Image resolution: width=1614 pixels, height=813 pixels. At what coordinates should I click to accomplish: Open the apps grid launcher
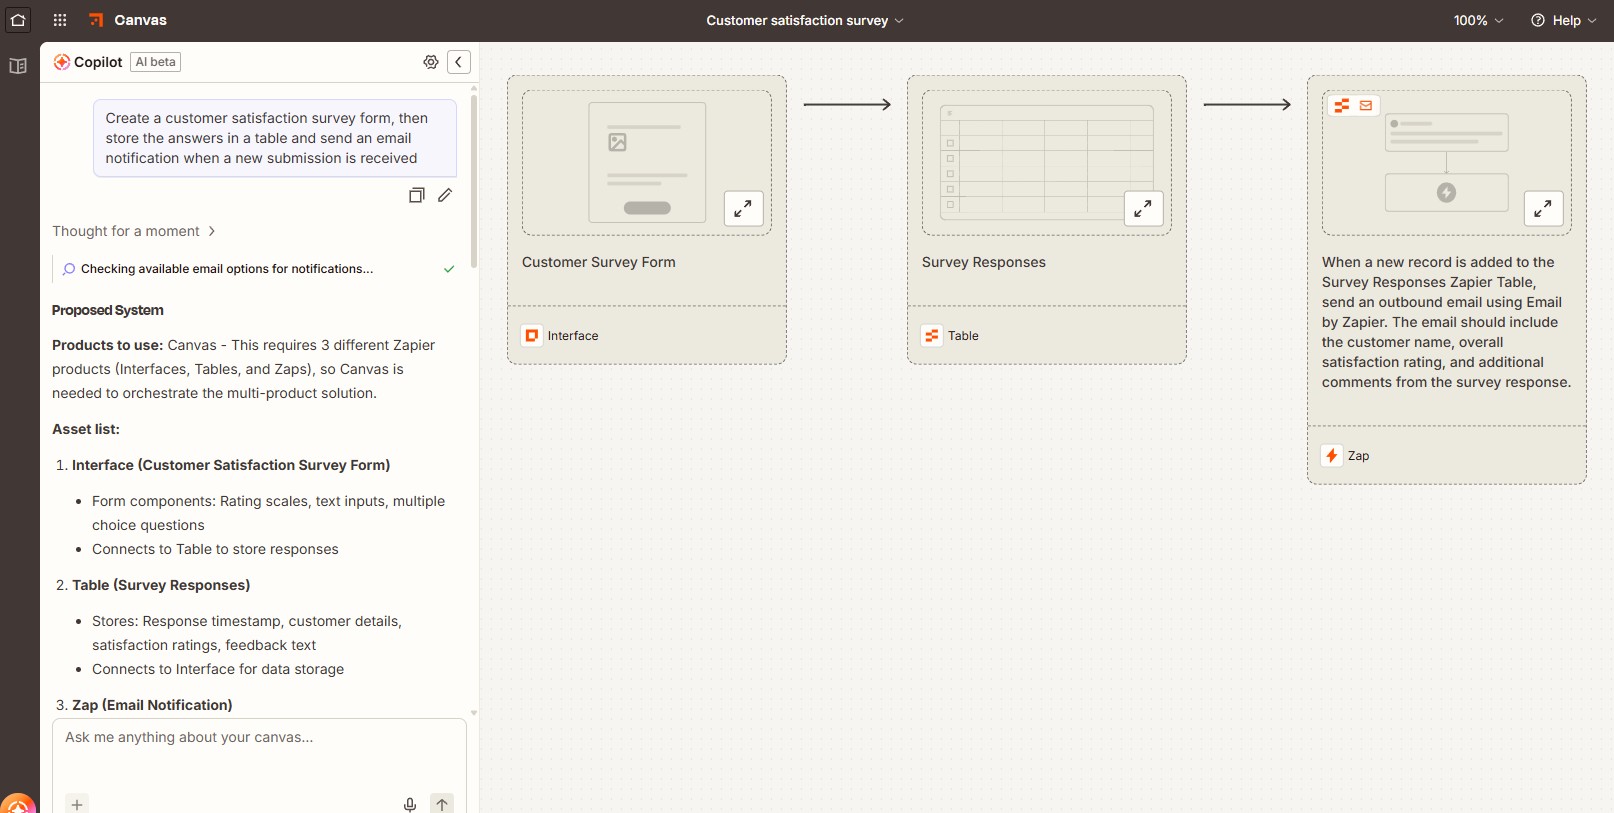60,20
